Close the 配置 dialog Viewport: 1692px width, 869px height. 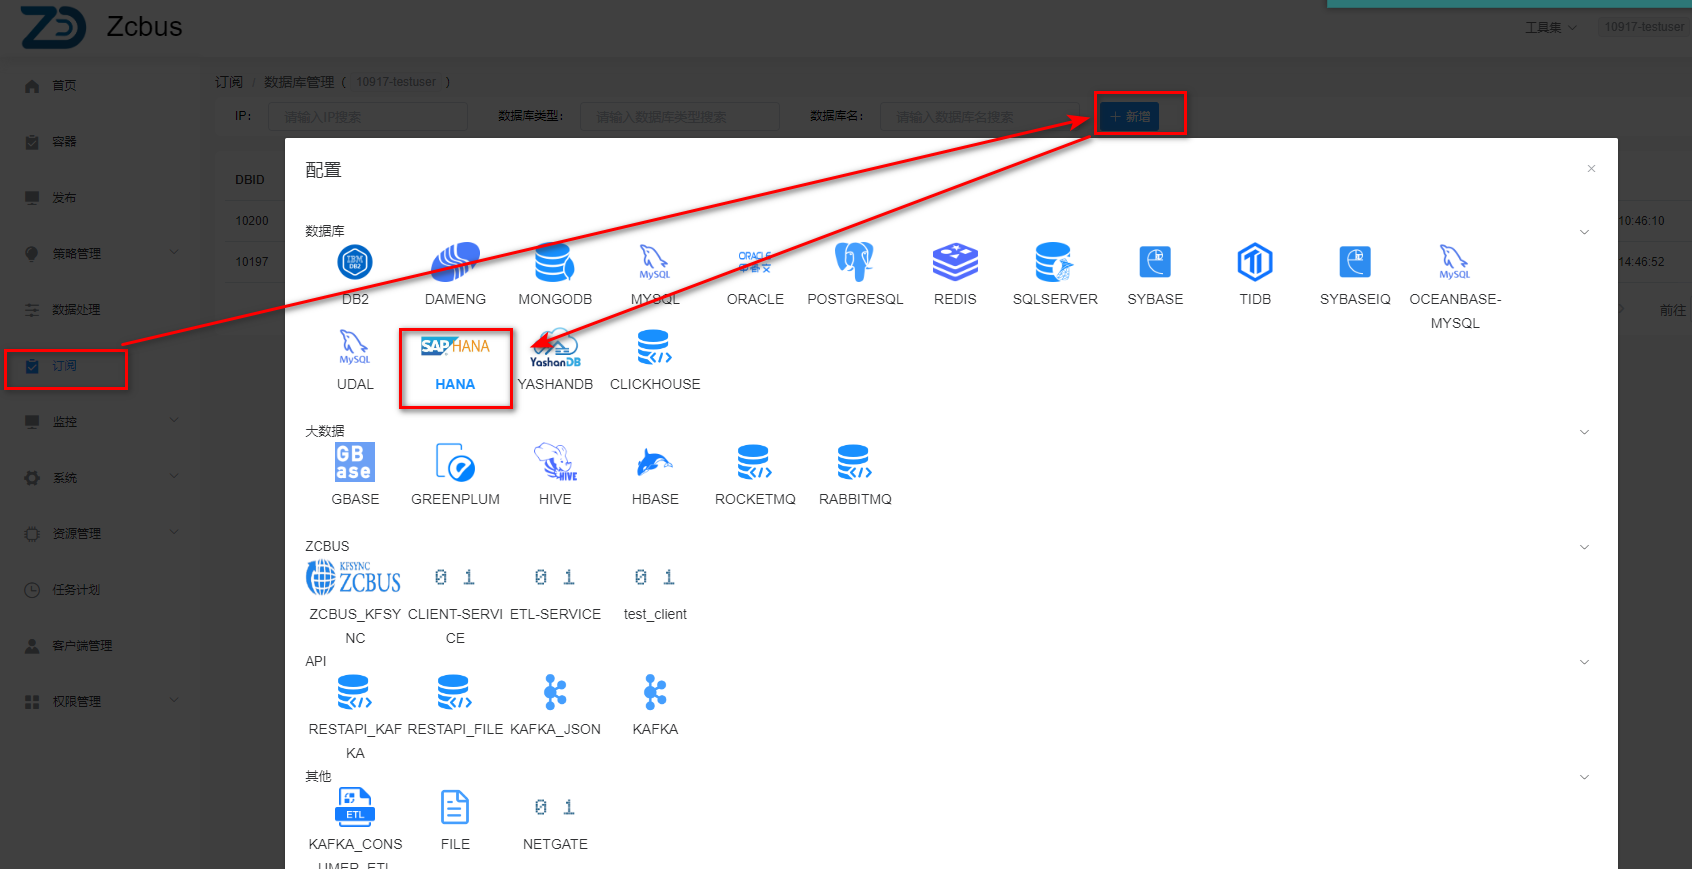1591,169
